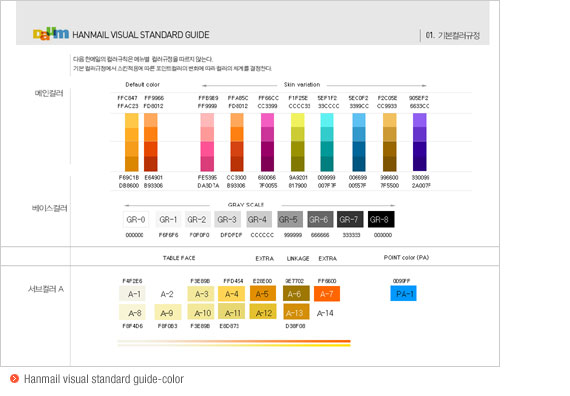Pick the GR-5 gray swatch
The image size is (570, 396).
point(290,219)
